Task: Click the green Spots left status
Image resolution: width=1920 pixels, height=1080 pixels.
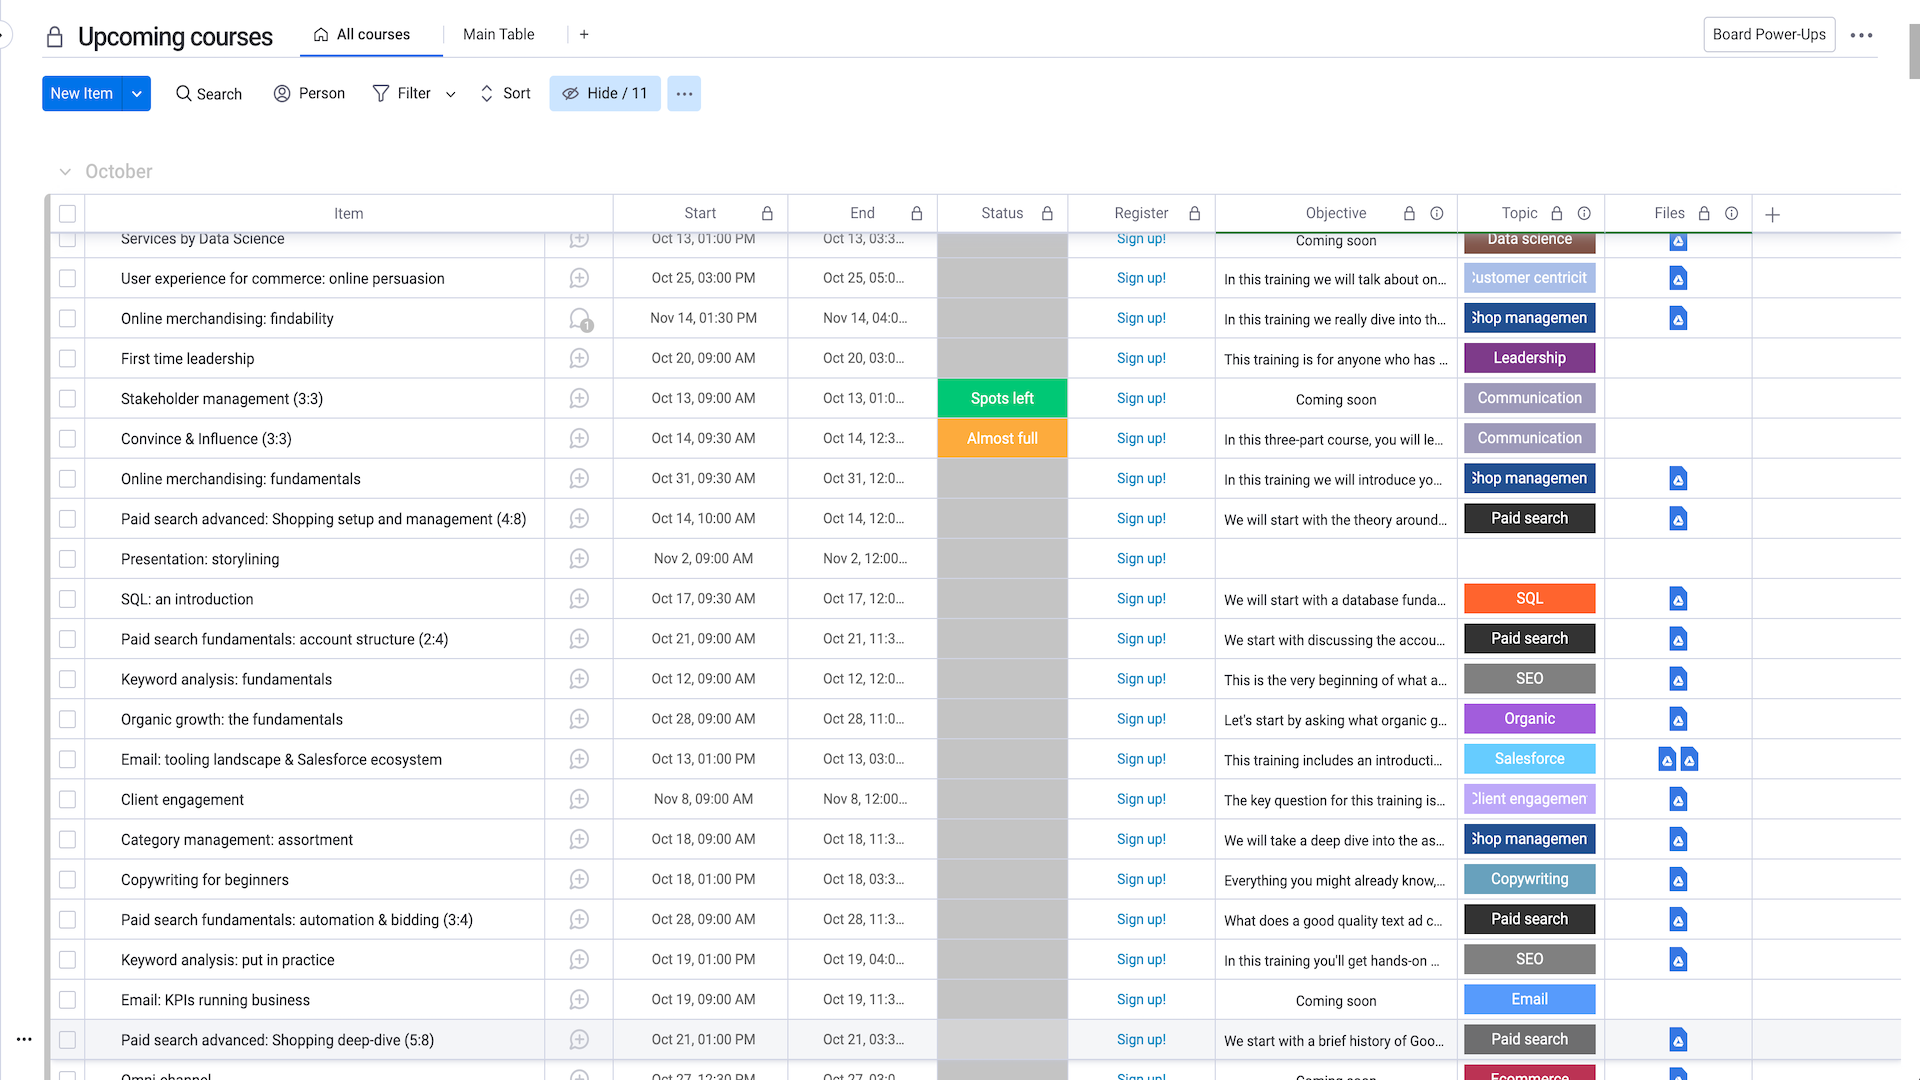Action: point(1002,398)
